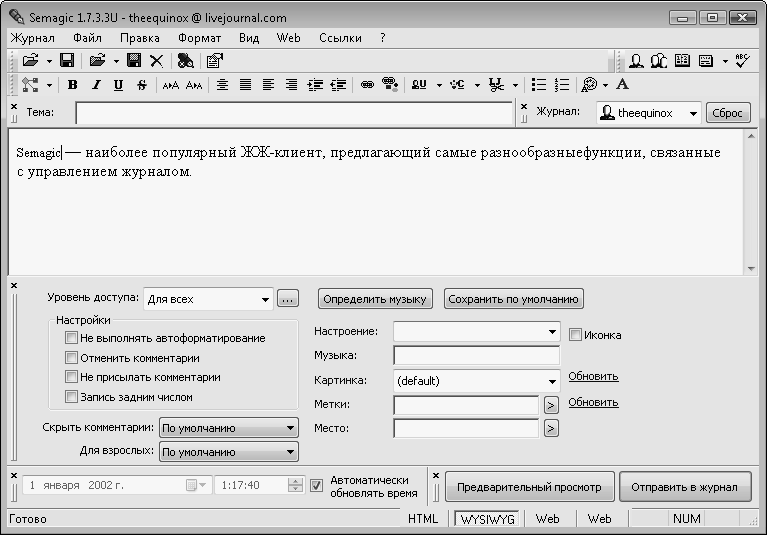Viewport: 767px width, 535px height.
Task: Click the X delete icon in the toolbar
Action: click(x=157, y=61)
